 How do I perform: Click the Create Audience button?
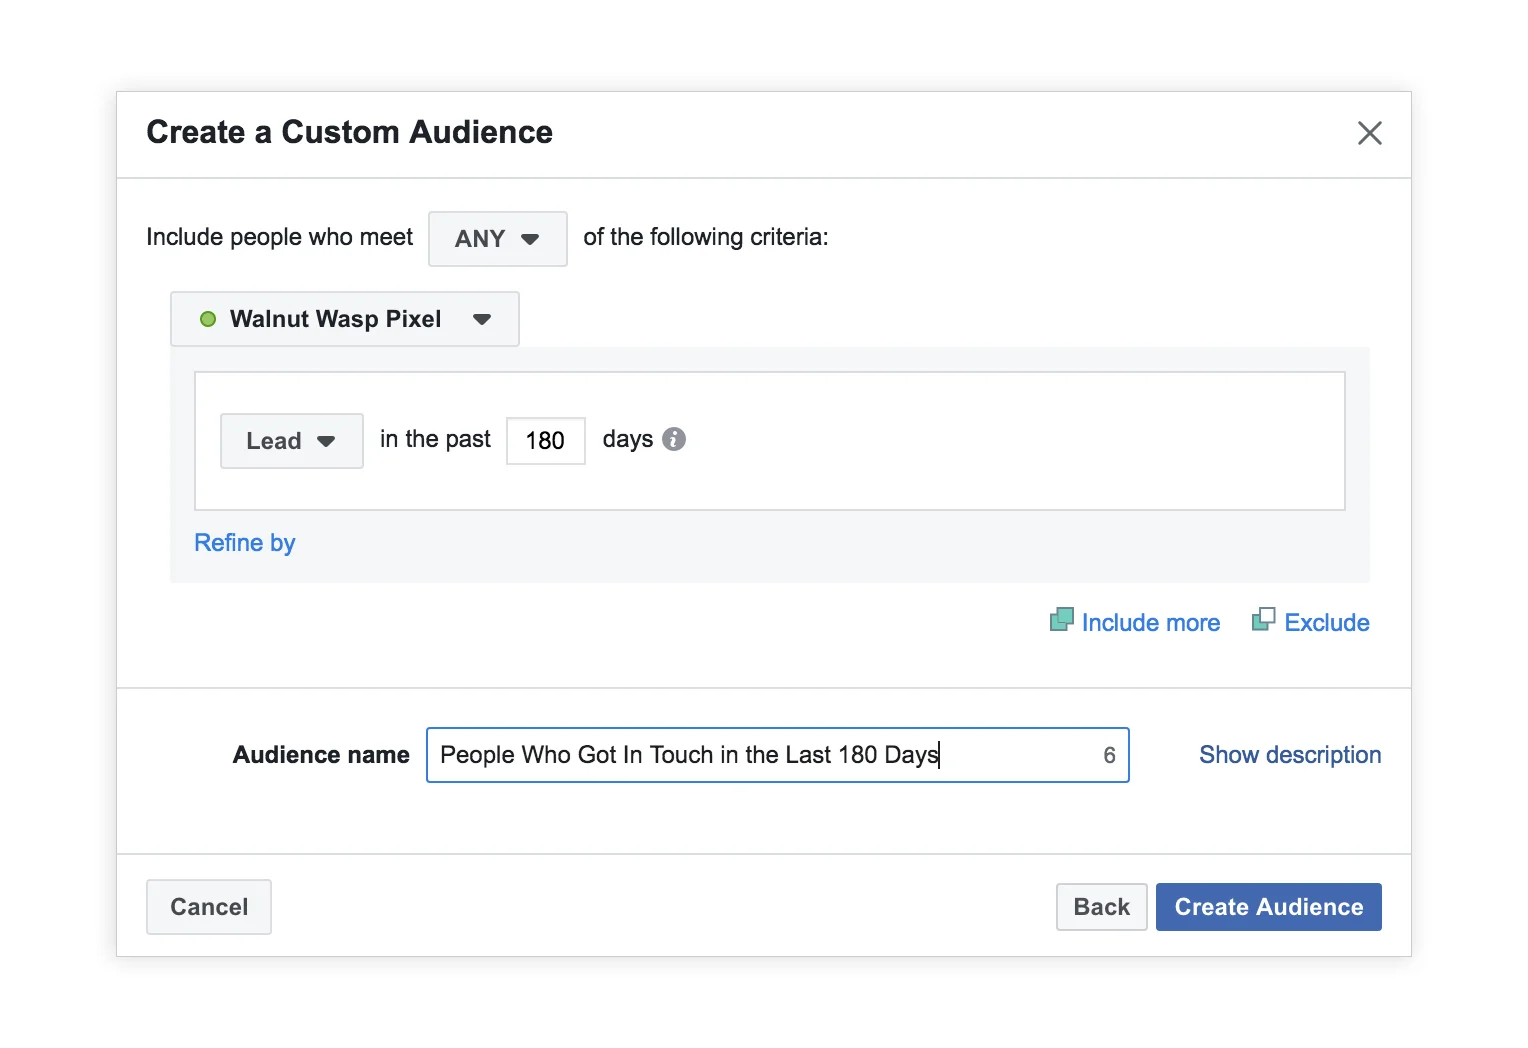pyautogui.click(x=1269, y=907)
